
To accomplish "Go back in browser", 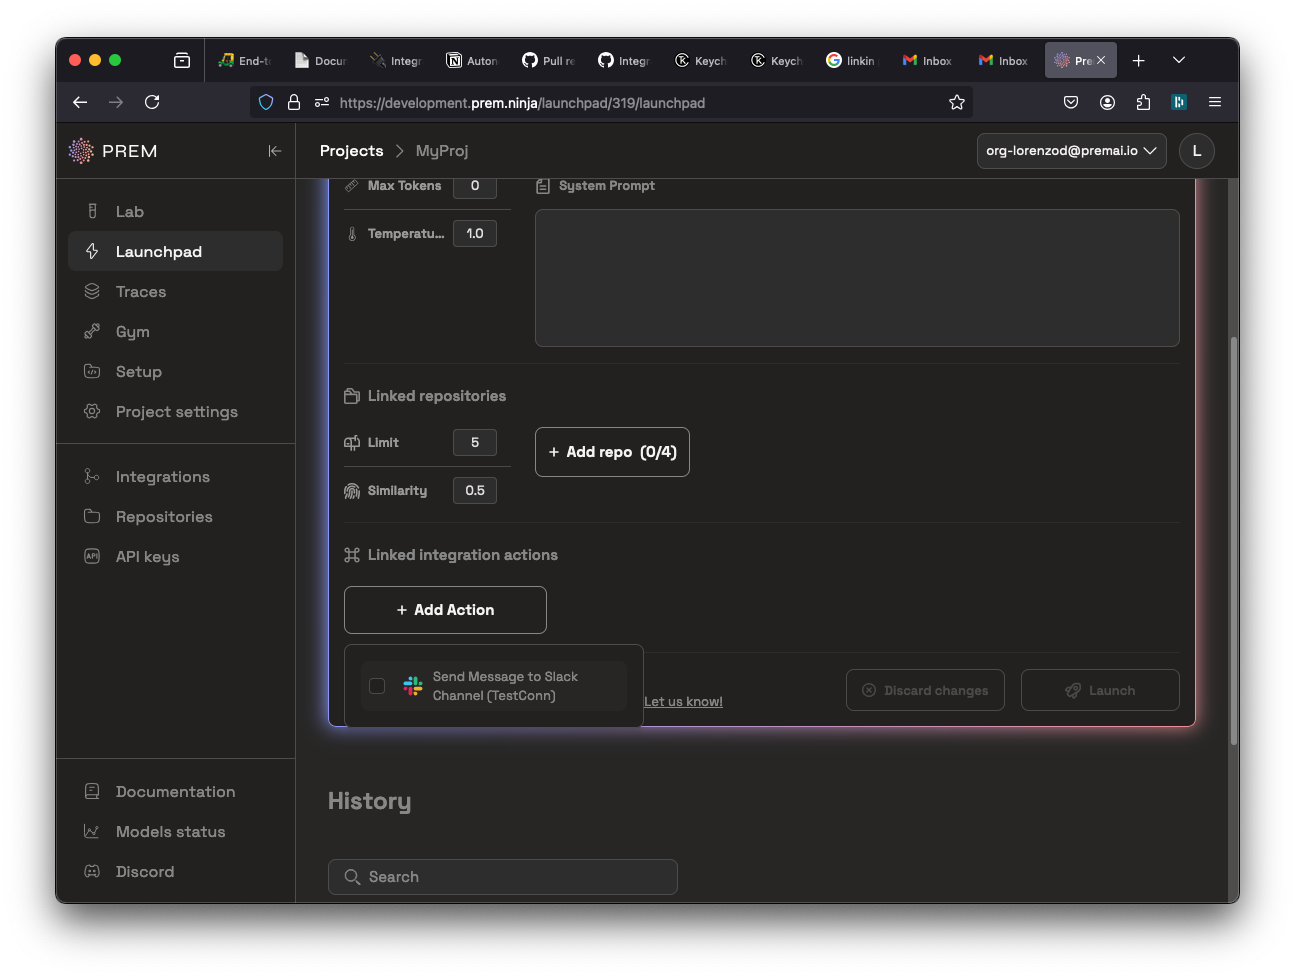I will 80,102.
